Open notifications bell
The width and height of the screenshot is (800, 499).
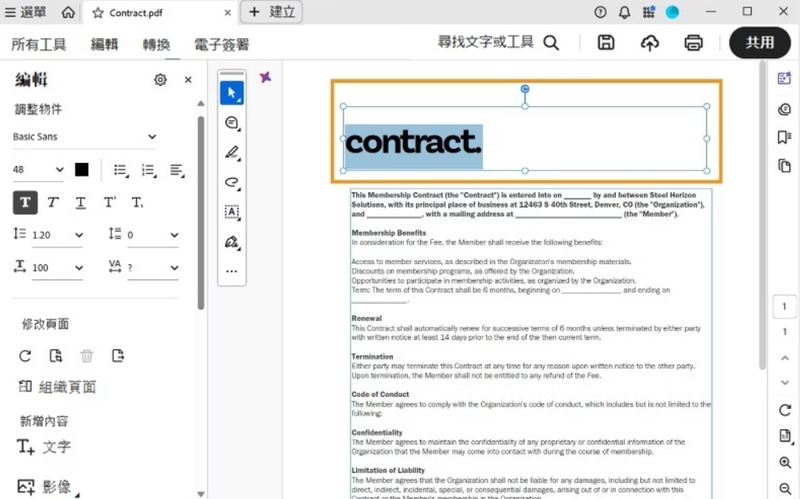624,12
